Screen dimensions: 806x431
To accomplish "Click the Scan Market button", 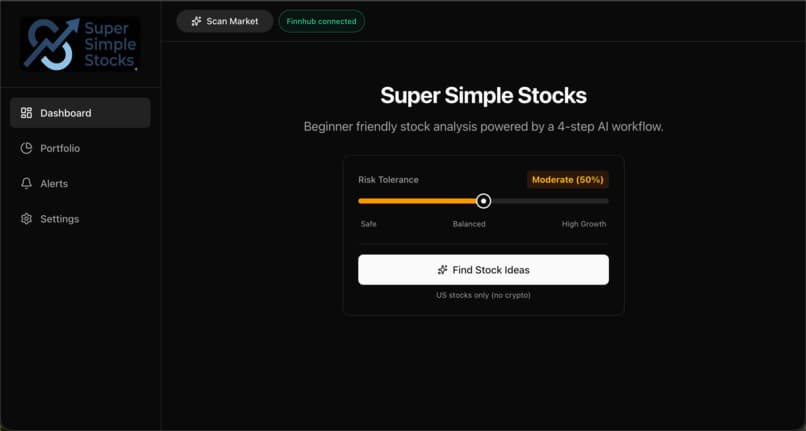I will point(225,21).
